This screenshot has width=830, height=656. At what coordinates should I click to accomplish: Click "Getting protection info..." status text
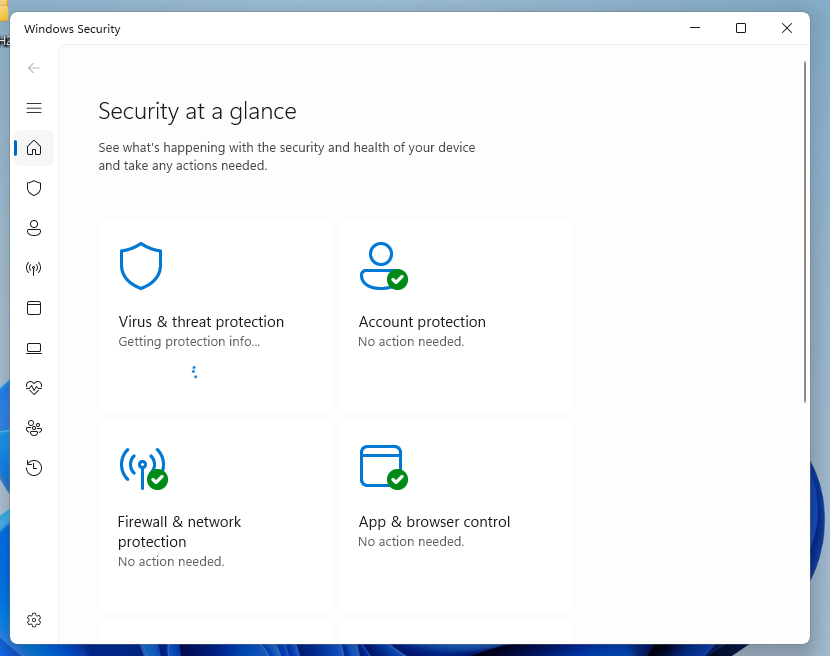[189, 342]
